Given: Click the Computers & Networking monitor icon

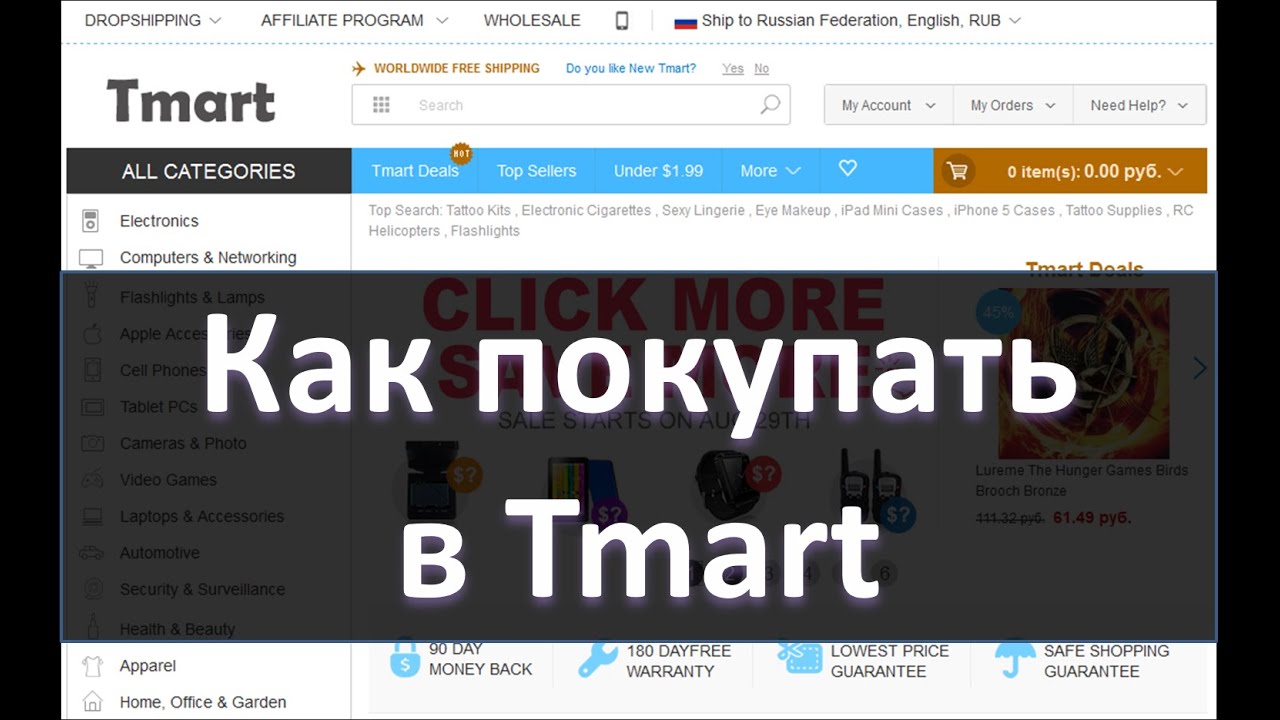Looking at the screenshot, I should click(91, 258).
